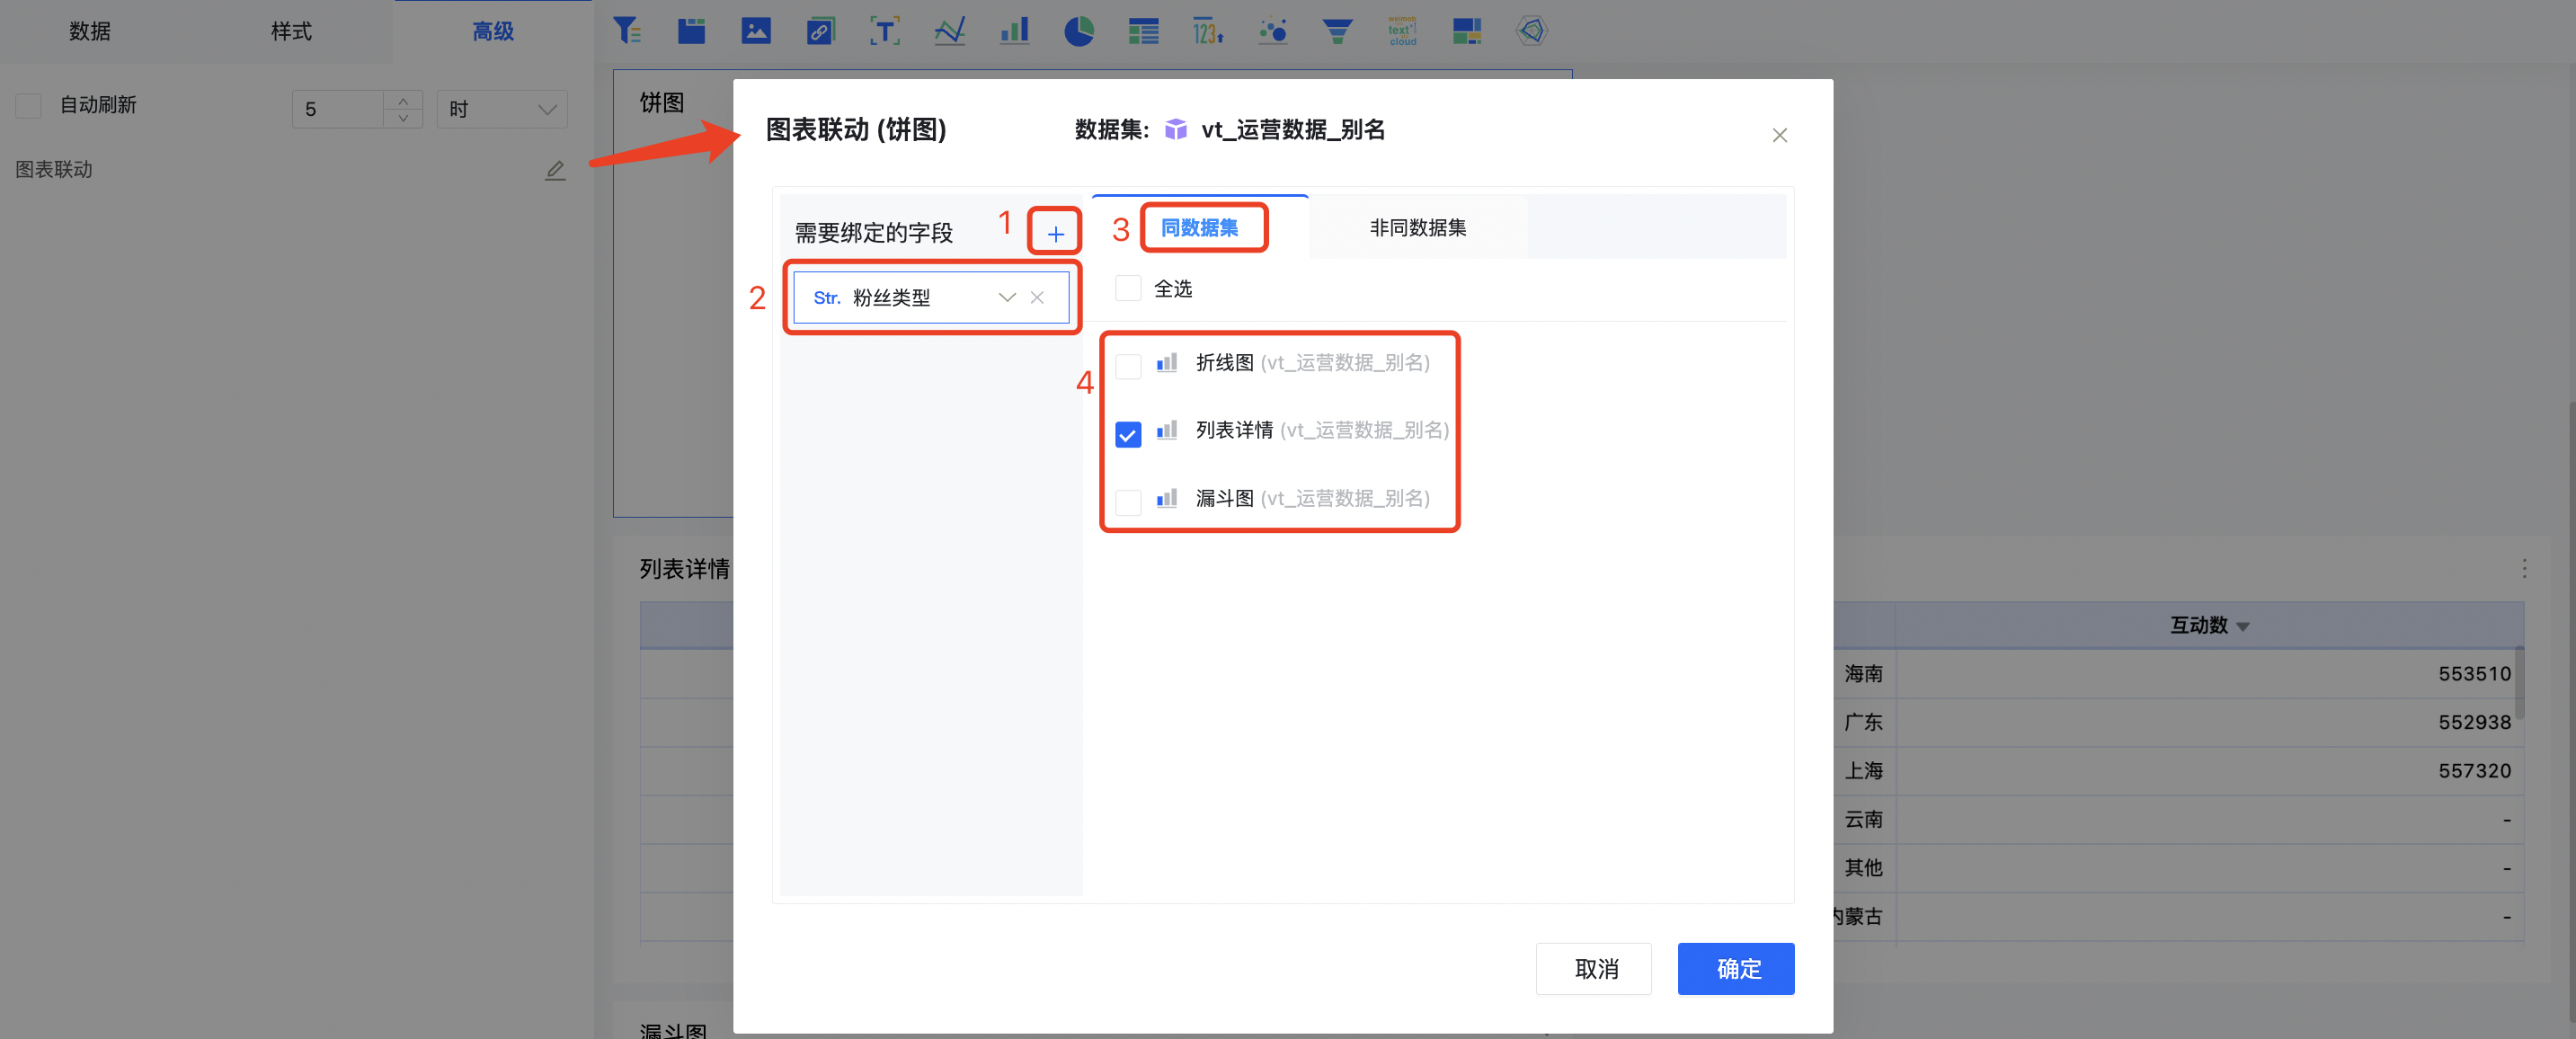This screenshot has width=2576, height=1039.
Task: Add a scatter chart from toolbar
Action: (x=1273, y=31)
